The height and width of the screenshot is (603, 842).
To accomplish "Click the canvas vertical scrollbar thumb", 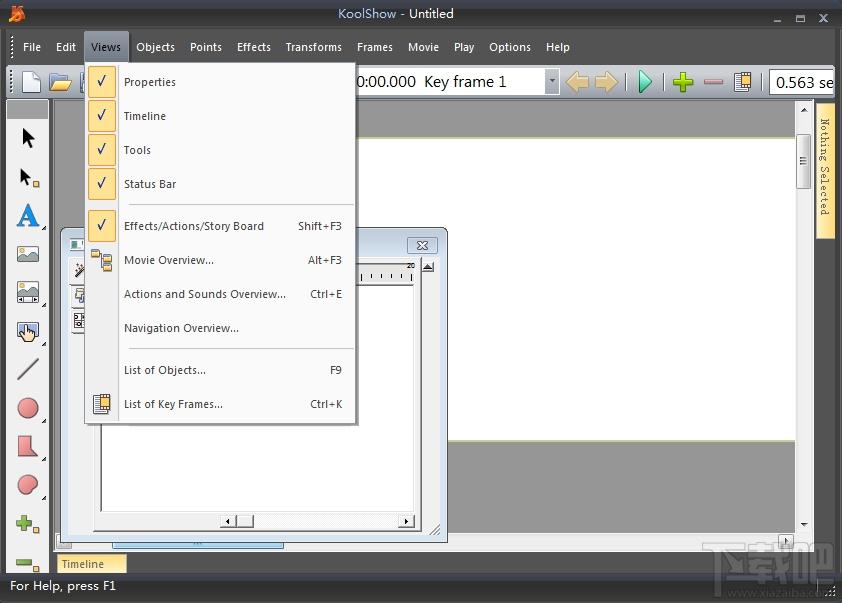I will pos(803,161).
